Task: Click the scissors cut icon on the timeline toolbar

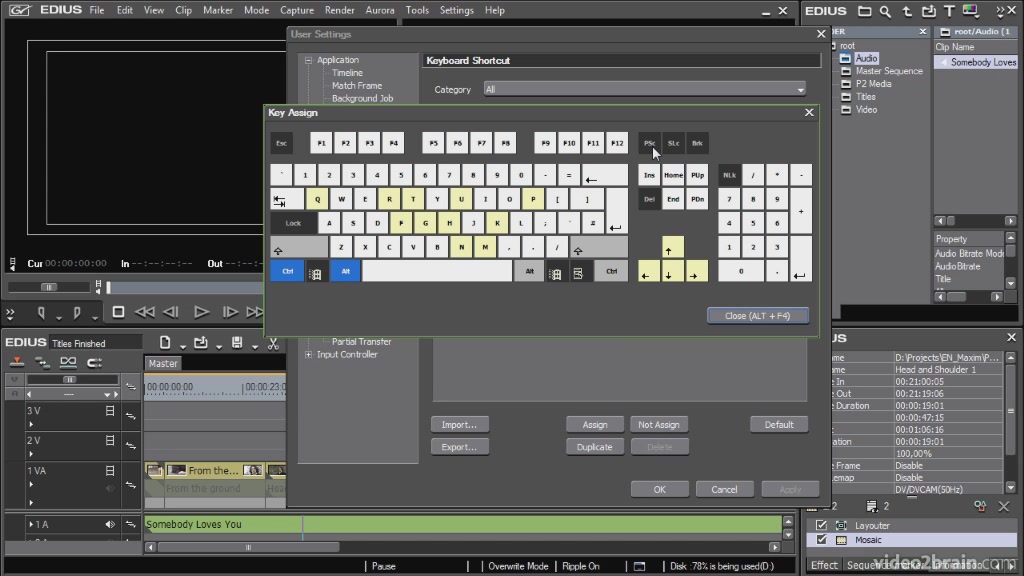Action: (274, 343)
